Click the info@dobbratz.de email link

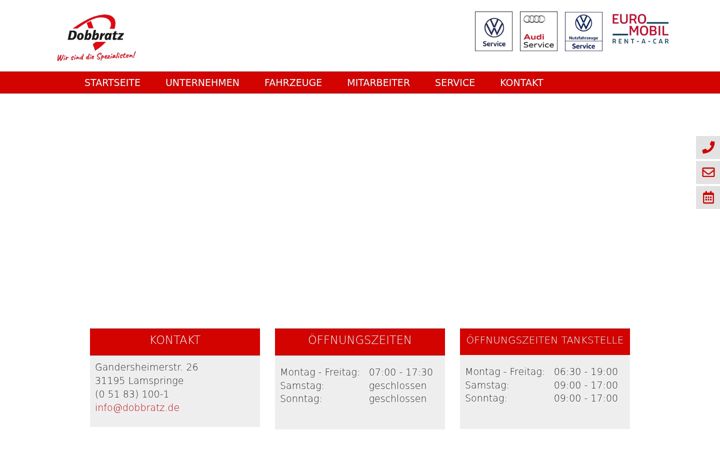(x=137, y=408)
